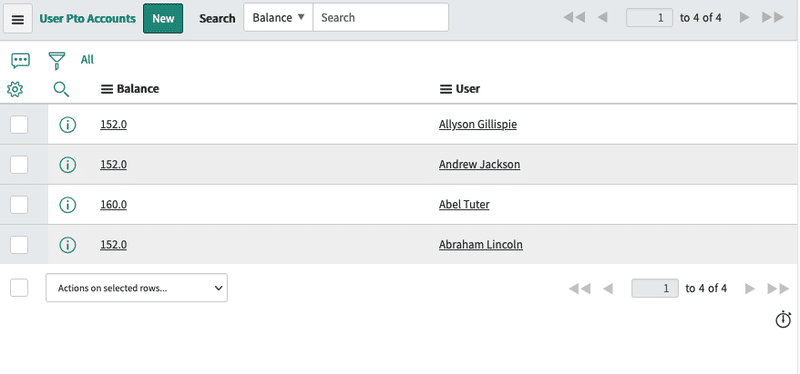
Task: Toggle the column search magnifier icon
Action: click(x=61, y=89)
